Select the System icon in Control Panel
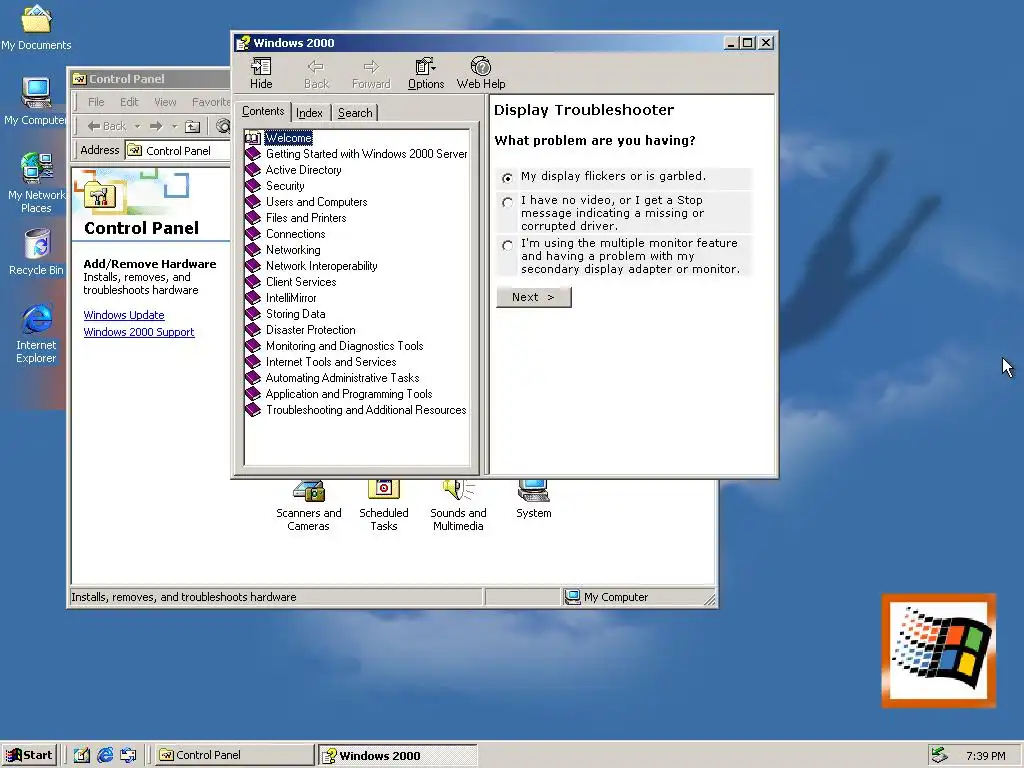 [x=534, y=500]
